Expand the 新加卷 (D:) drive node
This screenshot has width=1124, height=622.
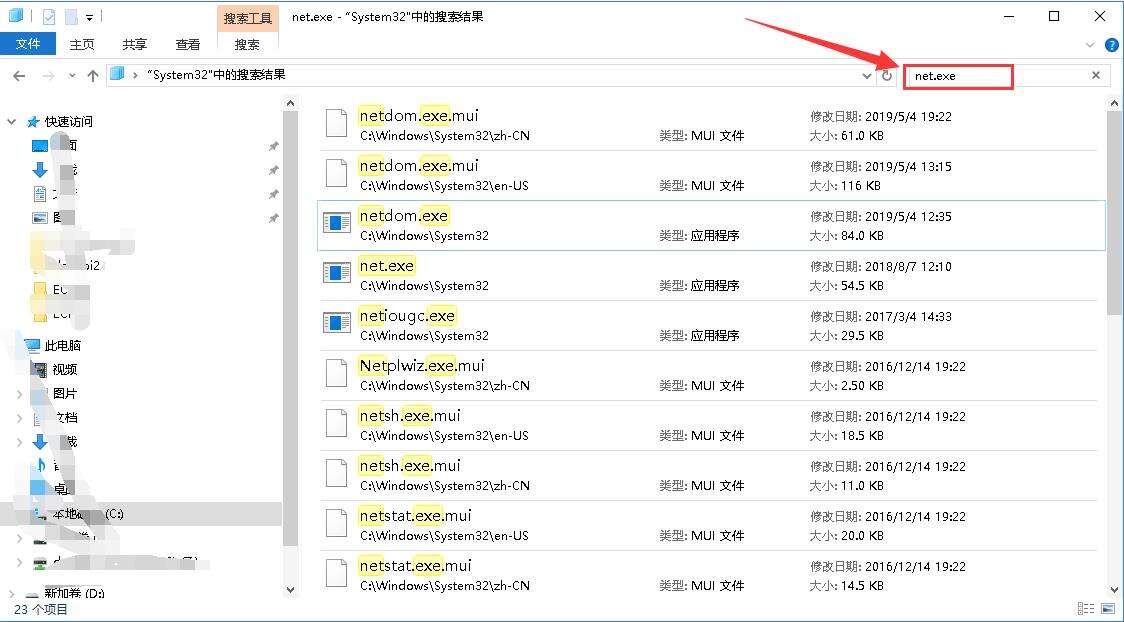point(11,594)
